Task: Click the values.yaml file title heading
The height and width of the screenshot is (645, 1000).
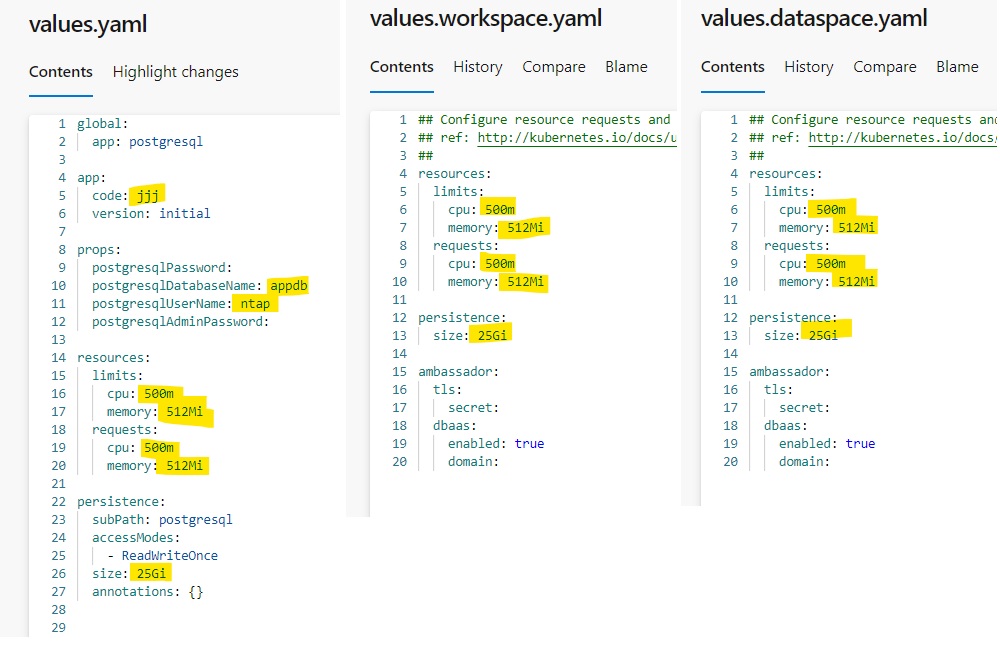Action: tap(89, 25)
